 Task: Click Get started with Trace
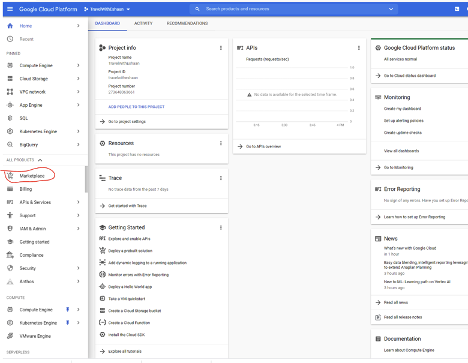(x=127, y=206)
